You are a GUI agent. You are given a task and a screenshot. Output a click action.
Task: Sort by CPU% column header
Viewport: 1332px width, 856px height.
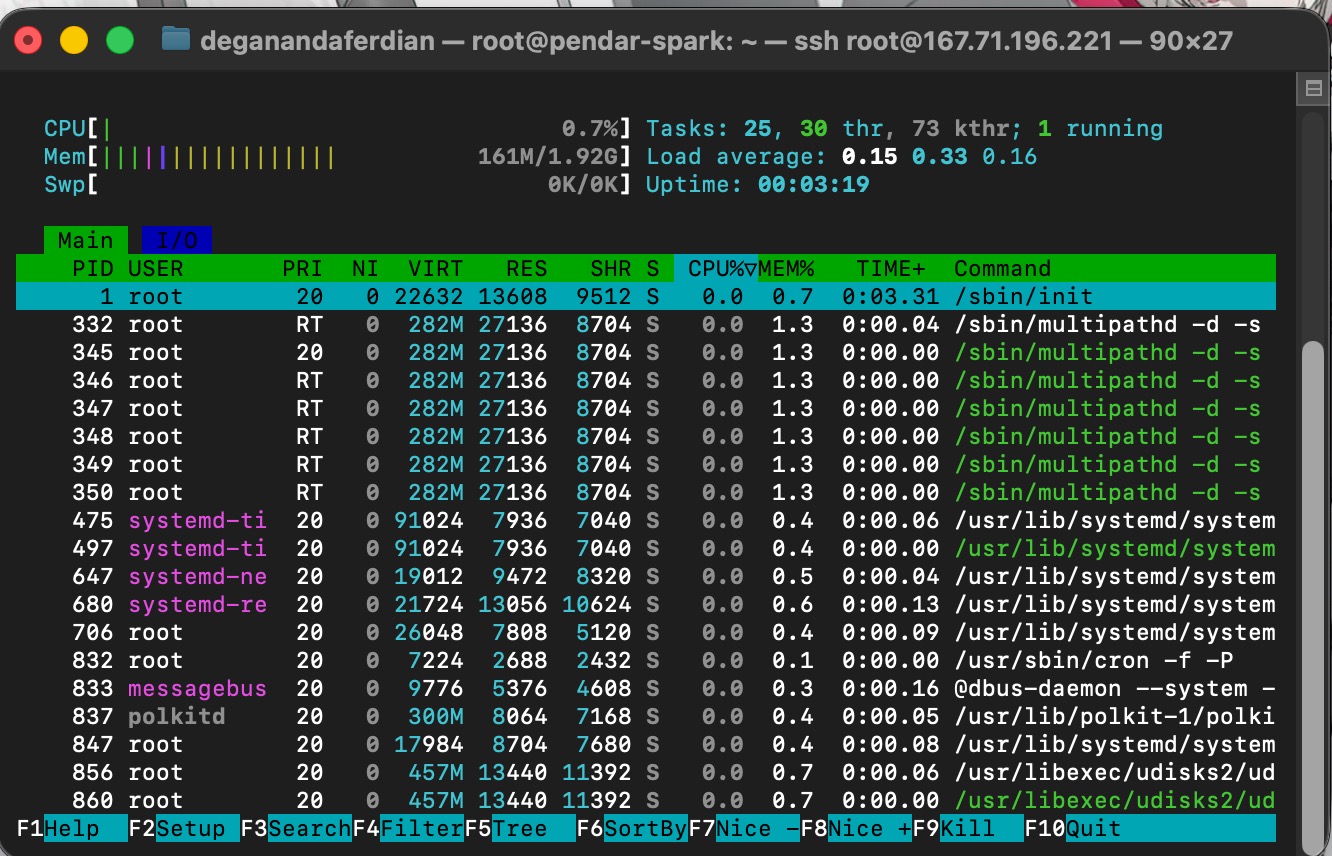coord(715,268)
